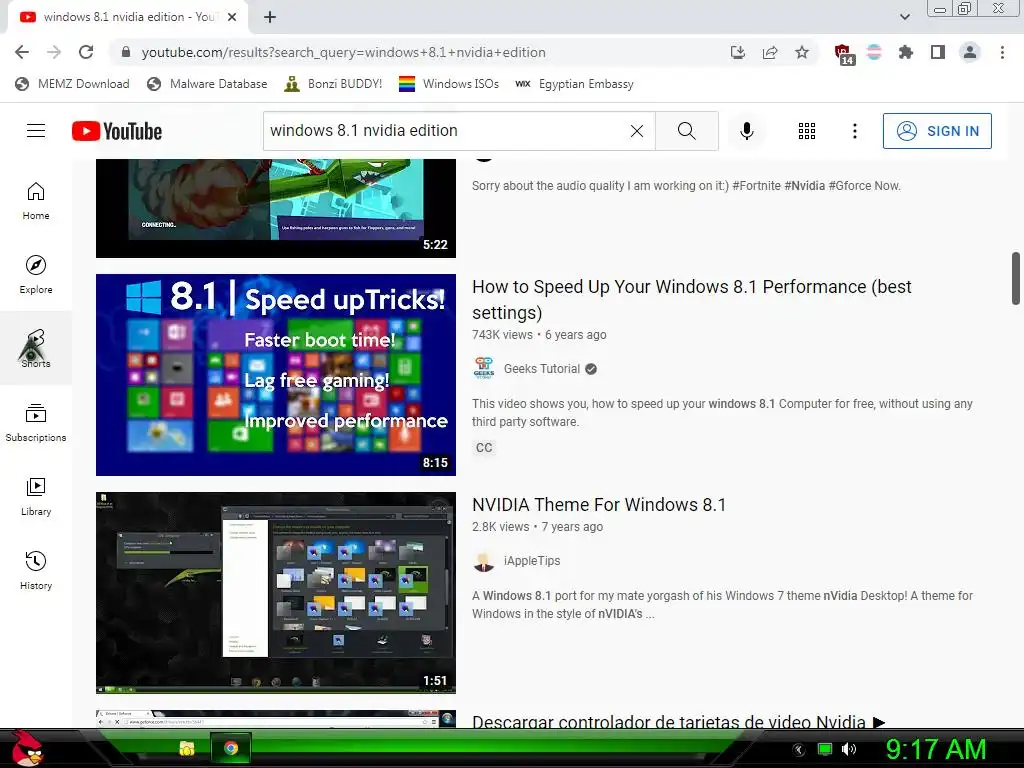Expand the tab search chevron
The image size is (1024, 768).
click(x=904, y=17)
